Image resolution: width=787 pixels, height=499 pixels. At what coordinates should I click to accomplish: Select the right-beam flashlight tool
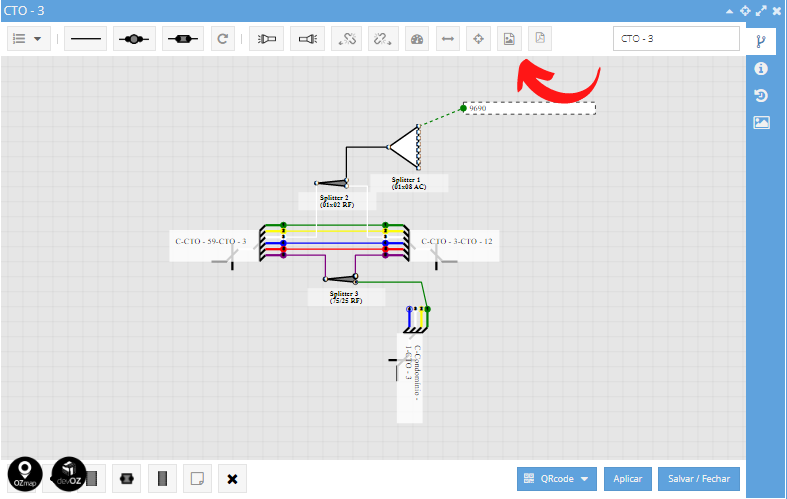308,39
